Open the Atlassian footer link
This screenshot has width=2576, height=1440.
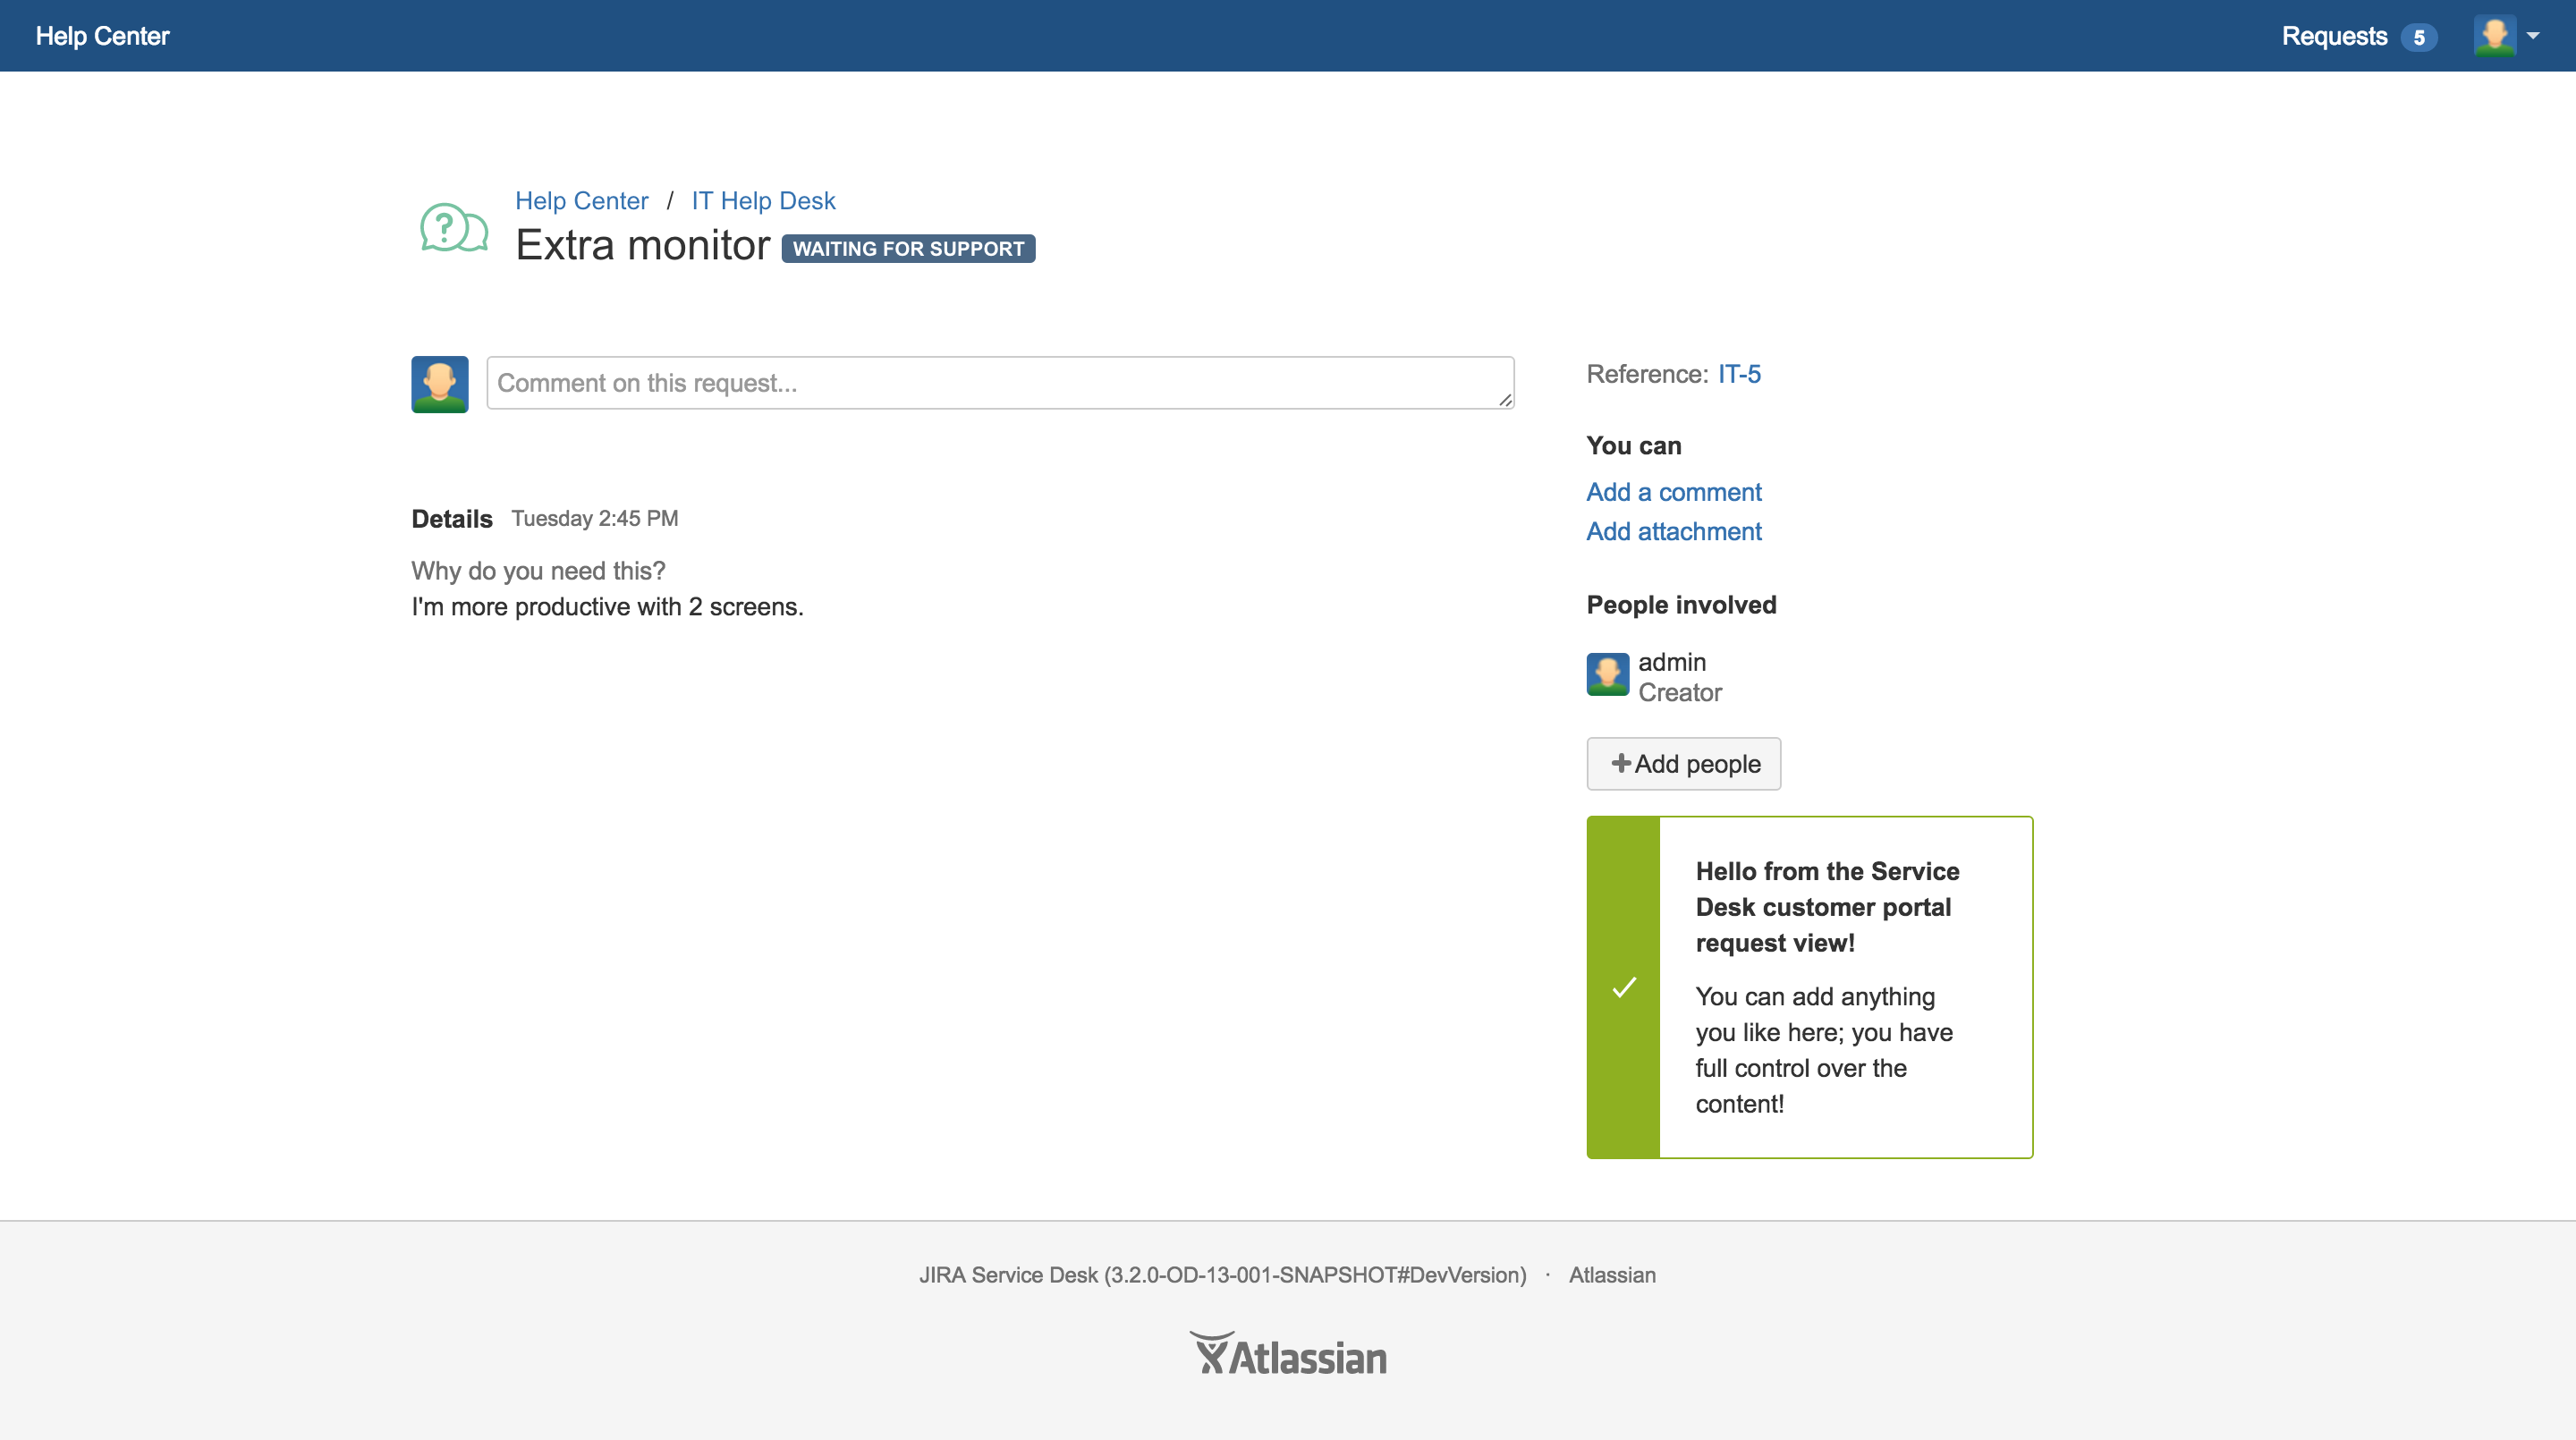(x=1612, y=1275)
